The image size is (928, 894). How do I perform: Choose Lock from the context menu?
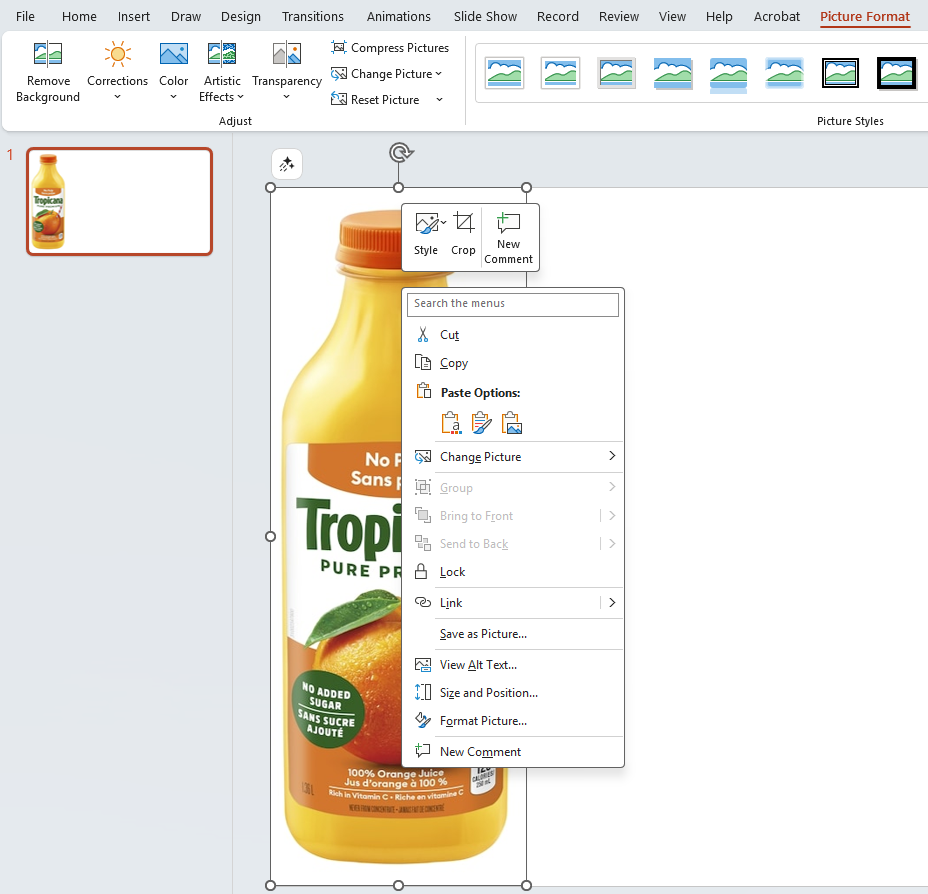pyautogui.click(x=513, y=572)
